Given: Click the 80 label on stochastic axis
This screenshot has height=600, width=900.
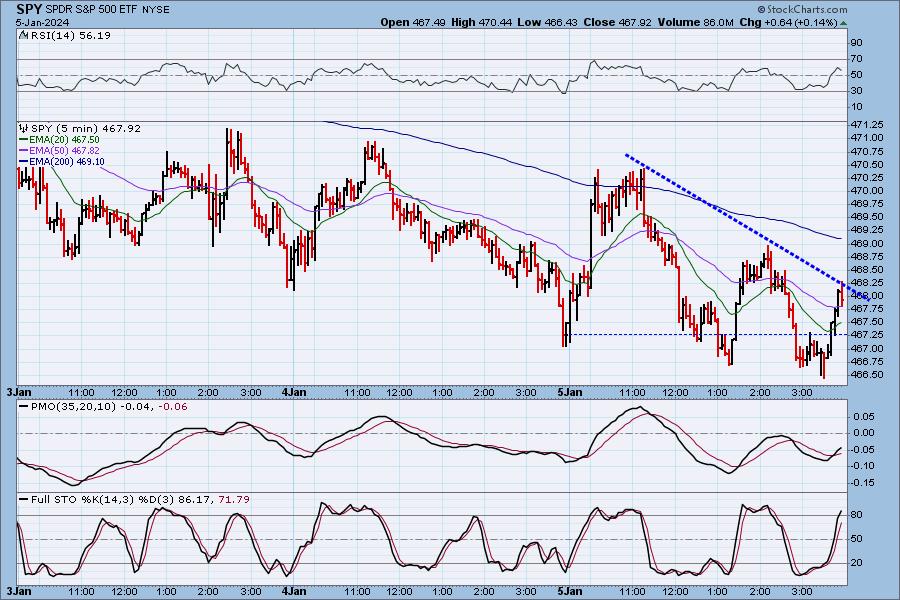Looking at the screenshot, I should point(856,515).
